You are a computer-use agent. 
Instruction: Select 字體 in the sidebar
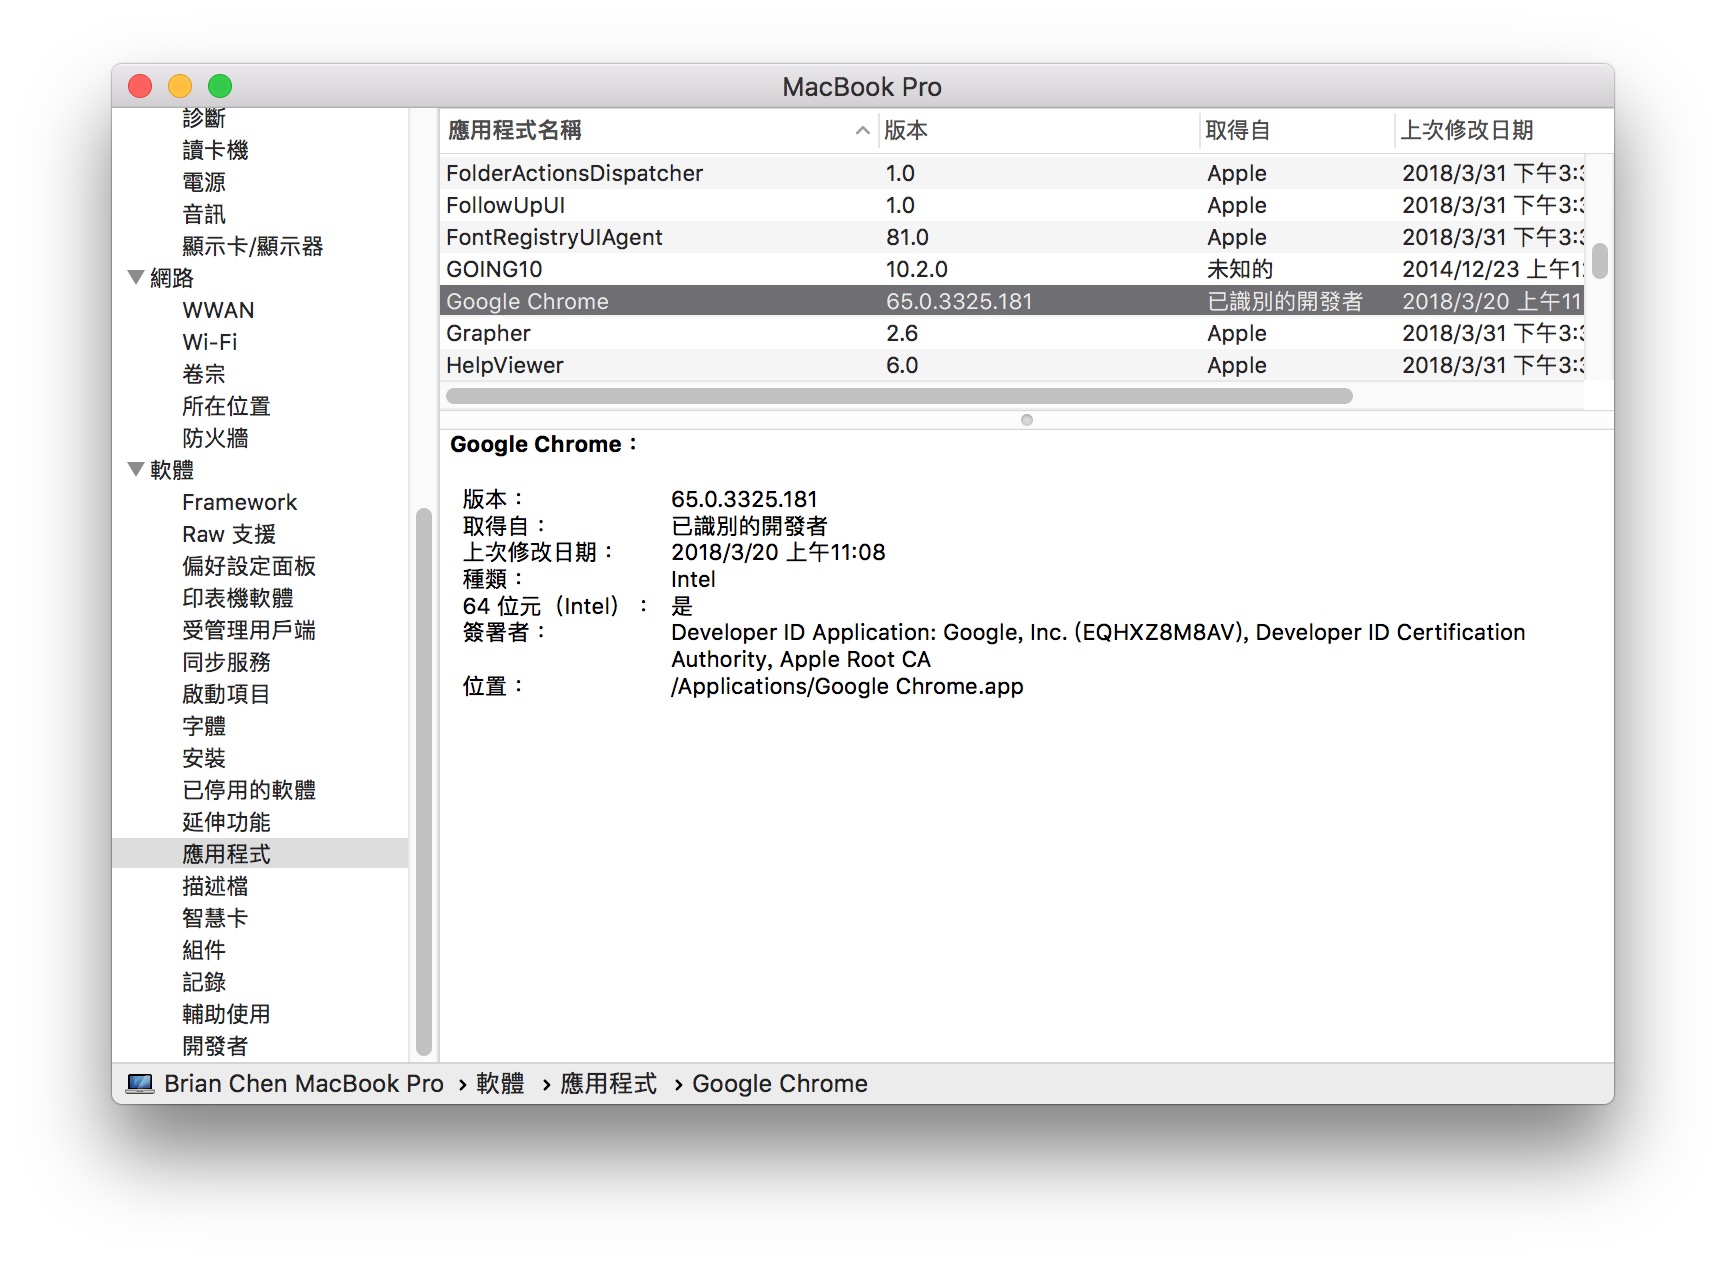[x=204, y=726]
